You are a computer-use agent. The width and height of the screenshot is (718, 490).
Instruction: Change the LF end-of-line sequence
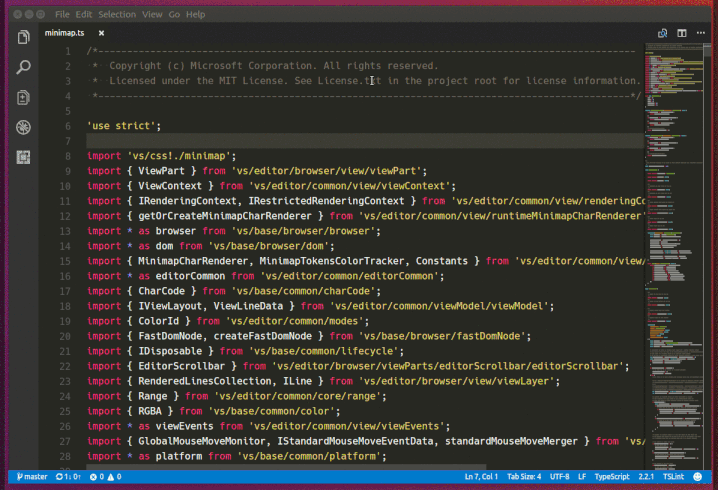tap(582, 477)
